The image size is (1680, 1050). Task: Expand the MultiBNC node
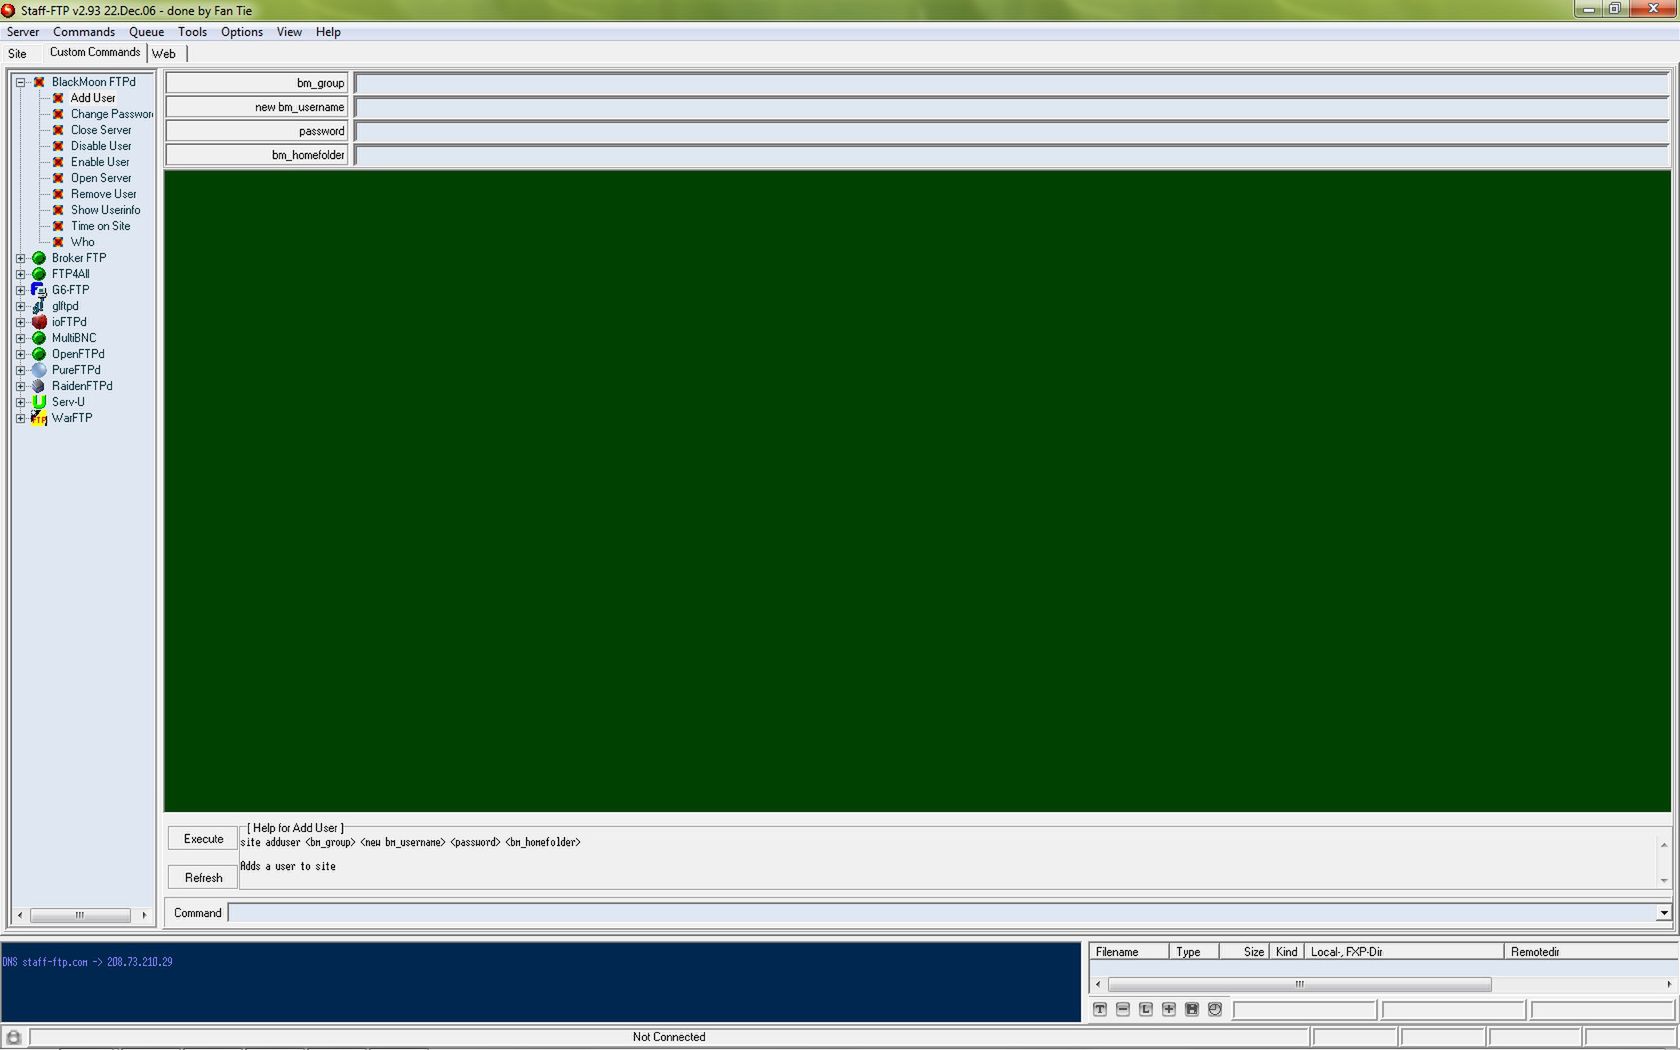(x=20, y=338)
